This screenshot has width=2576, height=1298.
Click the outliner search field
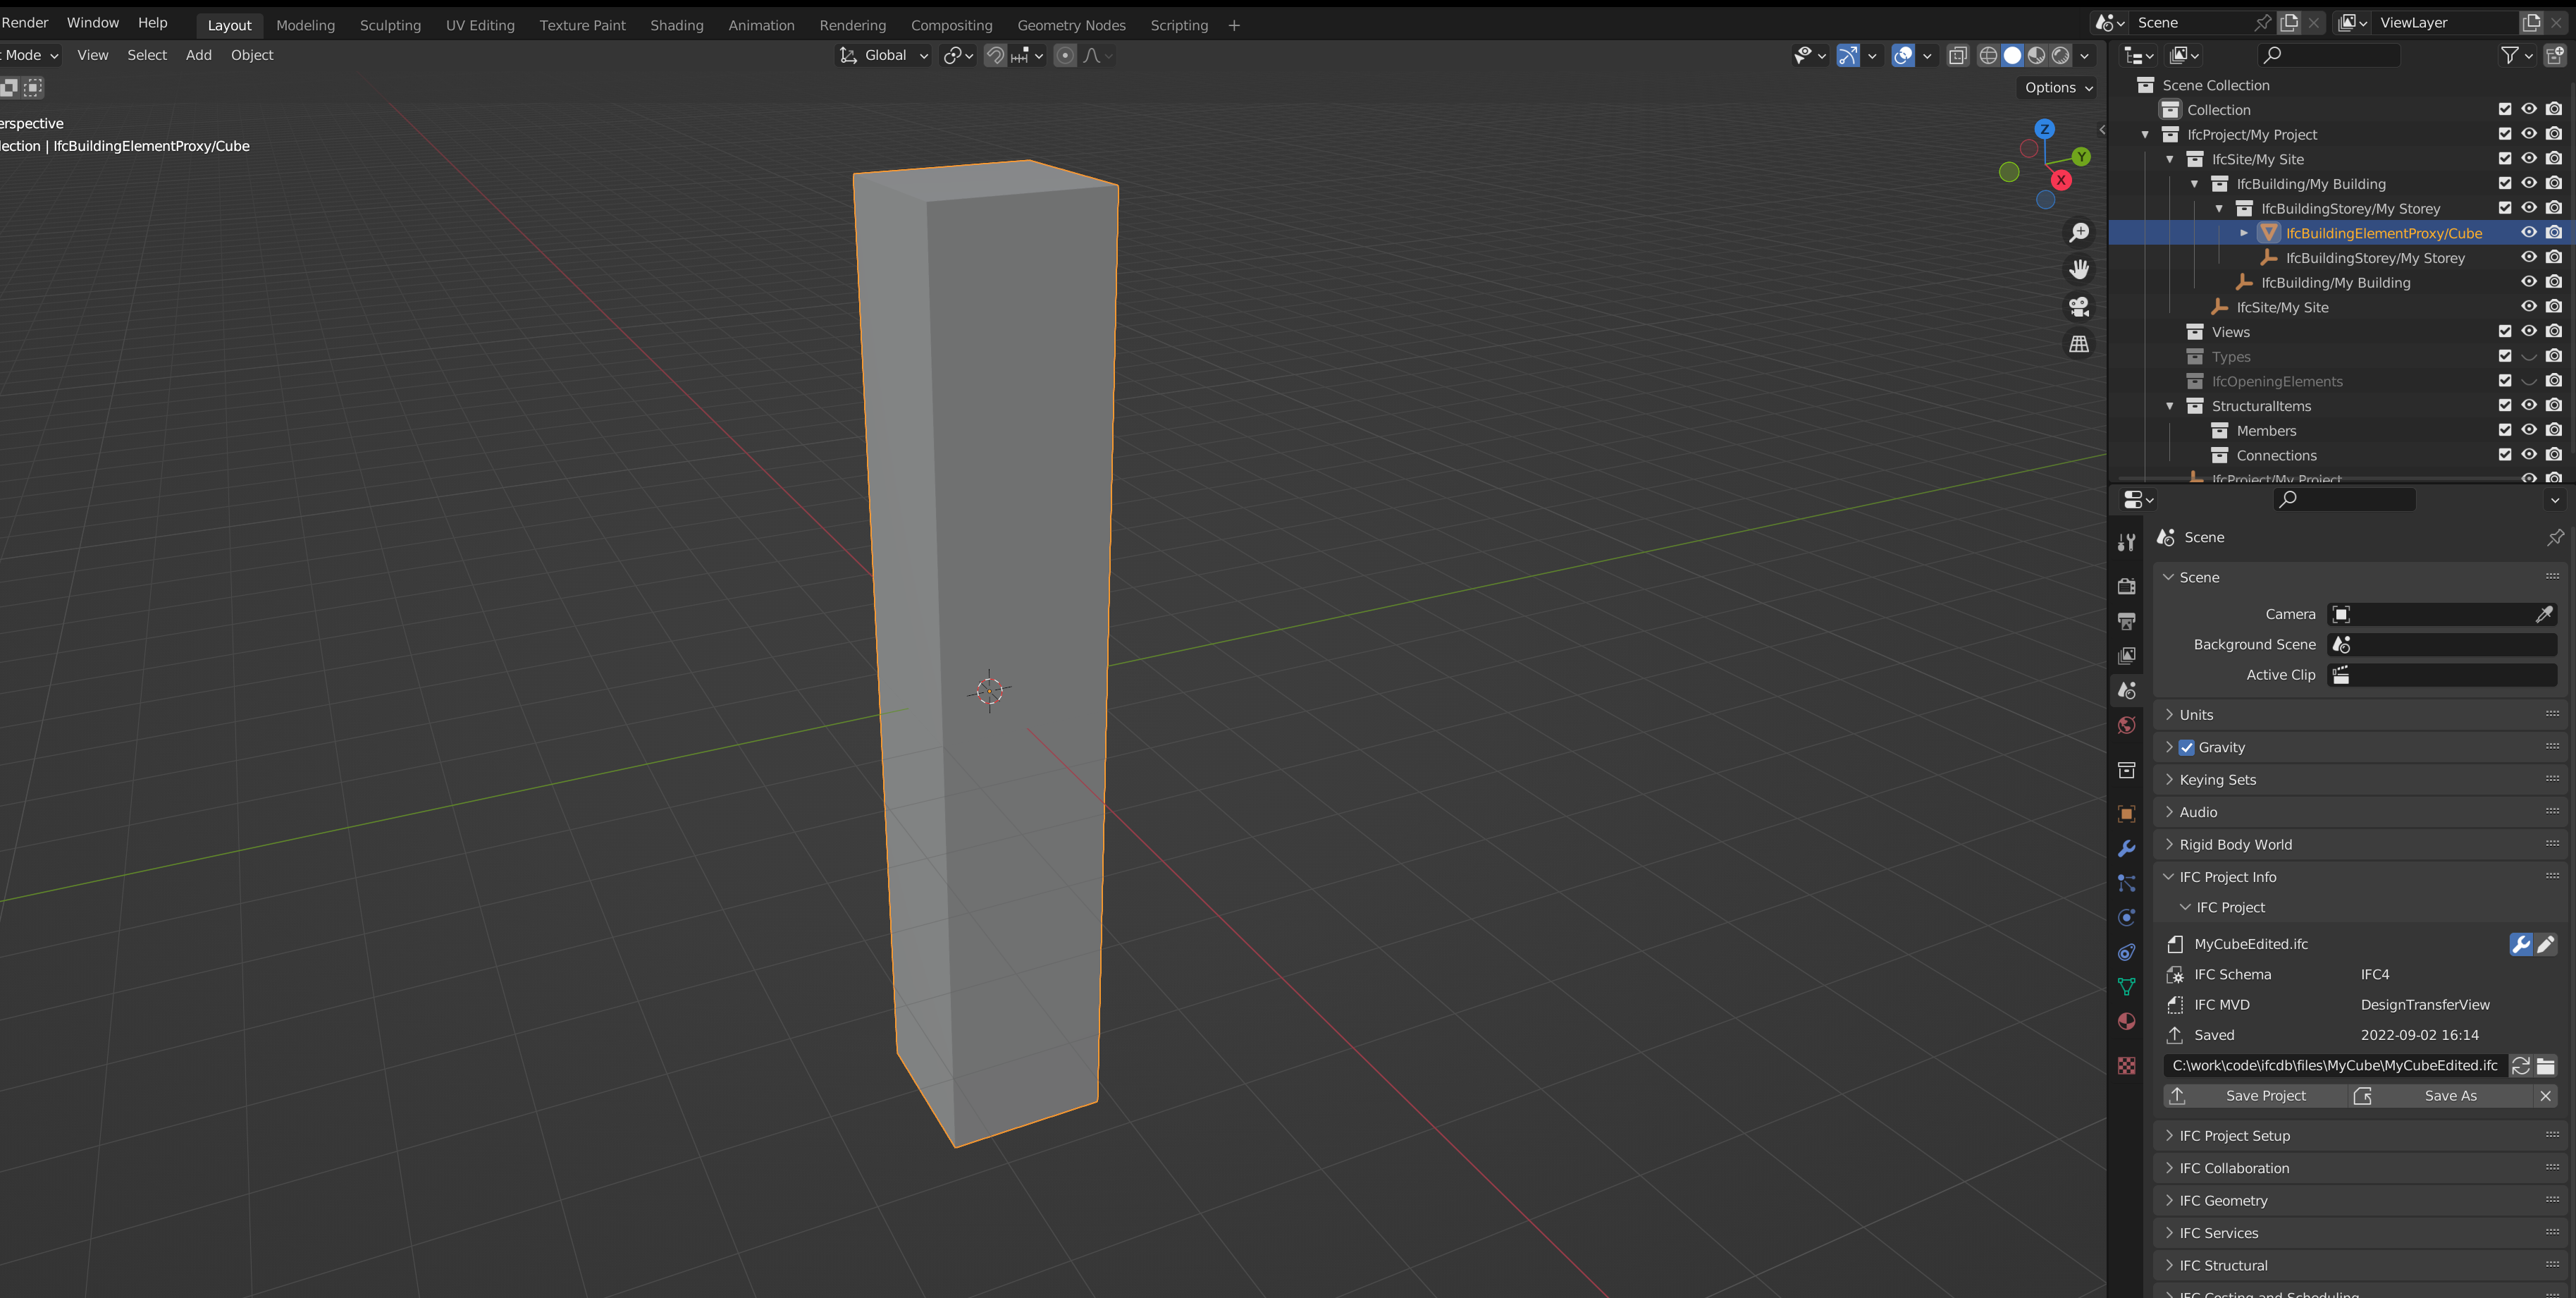(x=2328, y=55)
